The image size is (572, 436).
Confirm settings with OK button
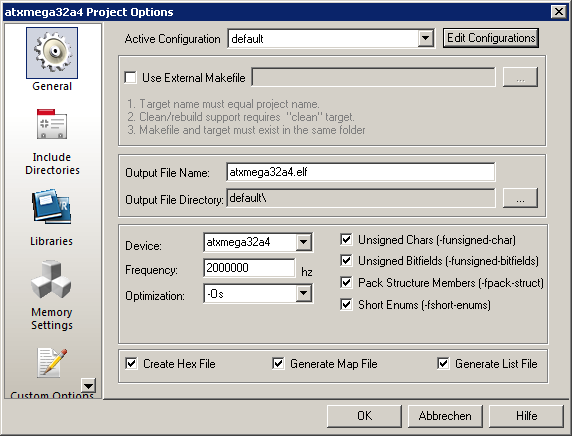[x=364, y=416]
